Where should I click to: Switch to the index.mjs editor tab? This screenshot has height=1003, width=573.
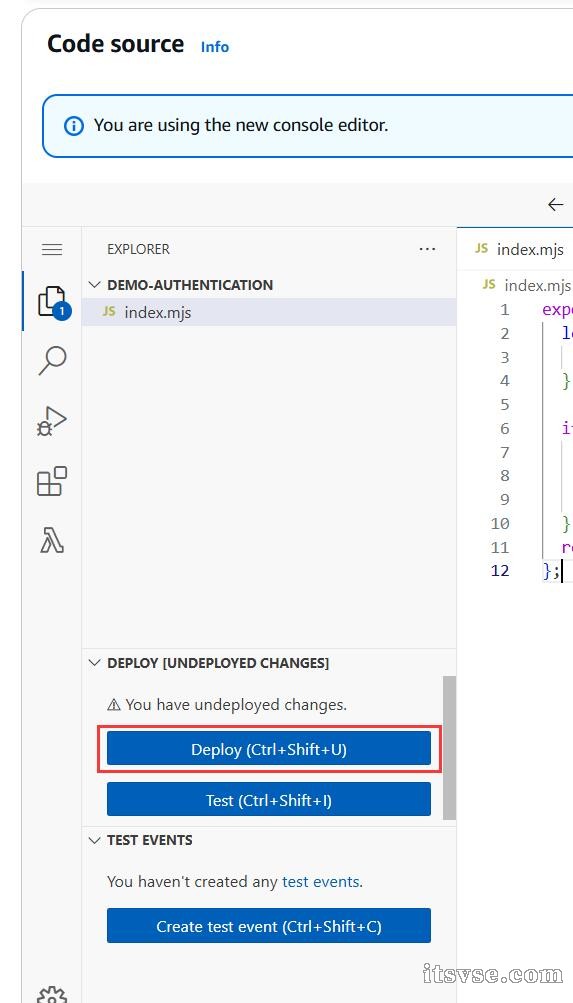(x=519, y=249)
